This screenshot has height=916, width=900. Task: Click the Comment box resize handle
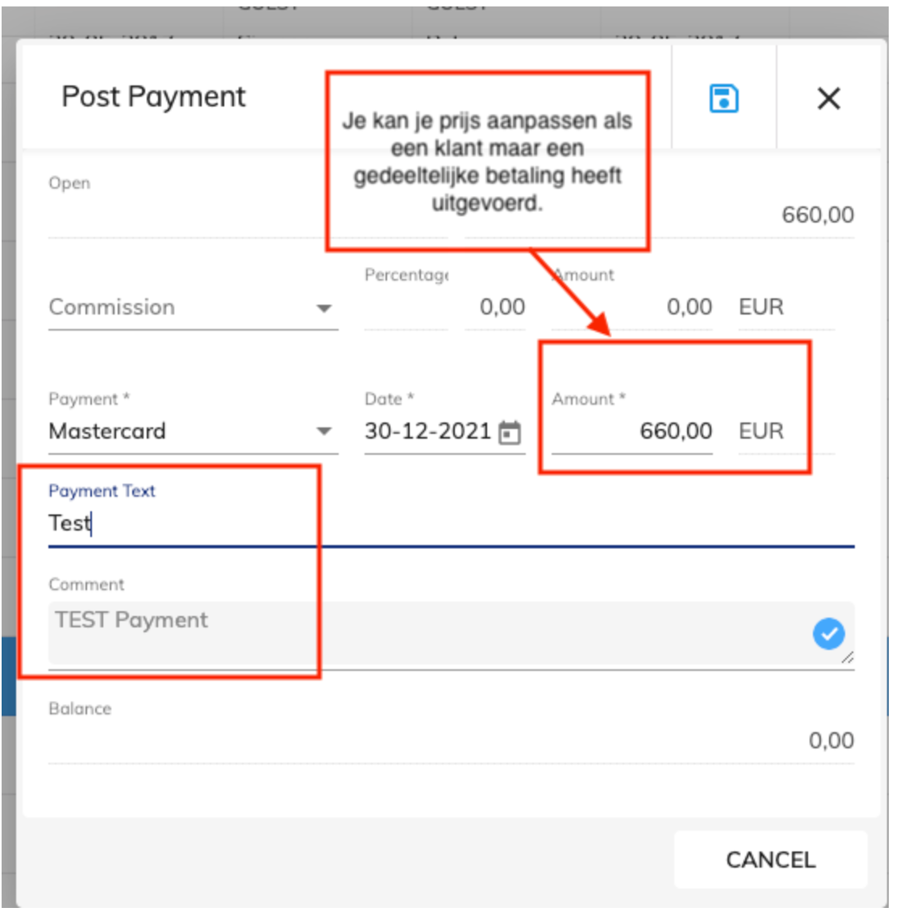(847, 657)
